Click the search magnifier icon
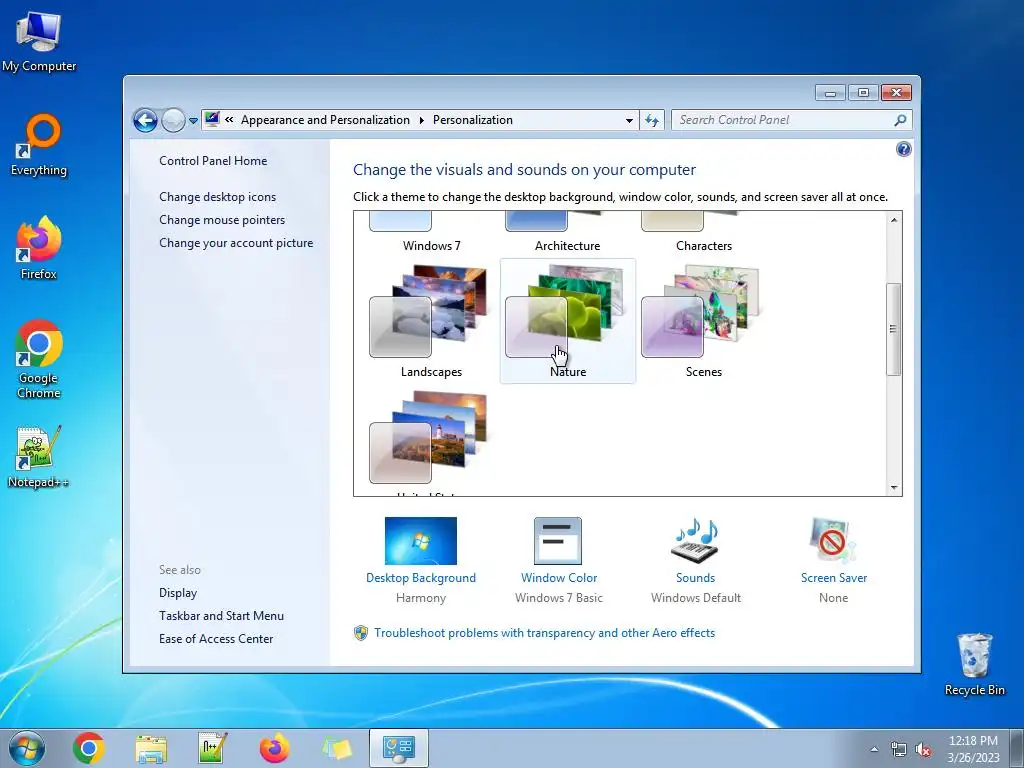Viewport: 1024px width, 768px height. pos(901,120)
